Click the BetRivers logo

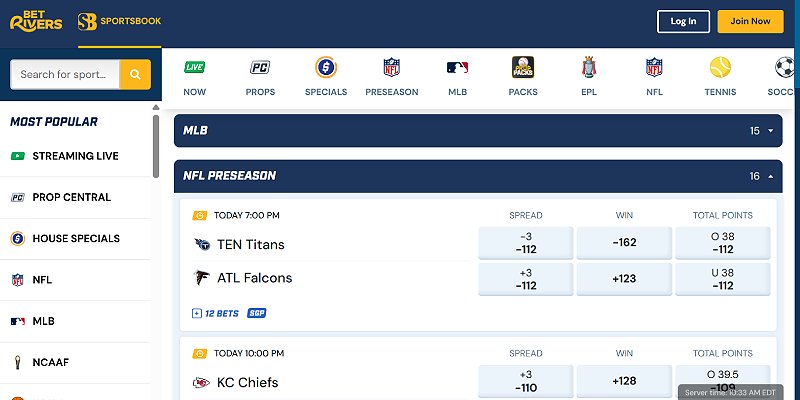pos(36,21)
